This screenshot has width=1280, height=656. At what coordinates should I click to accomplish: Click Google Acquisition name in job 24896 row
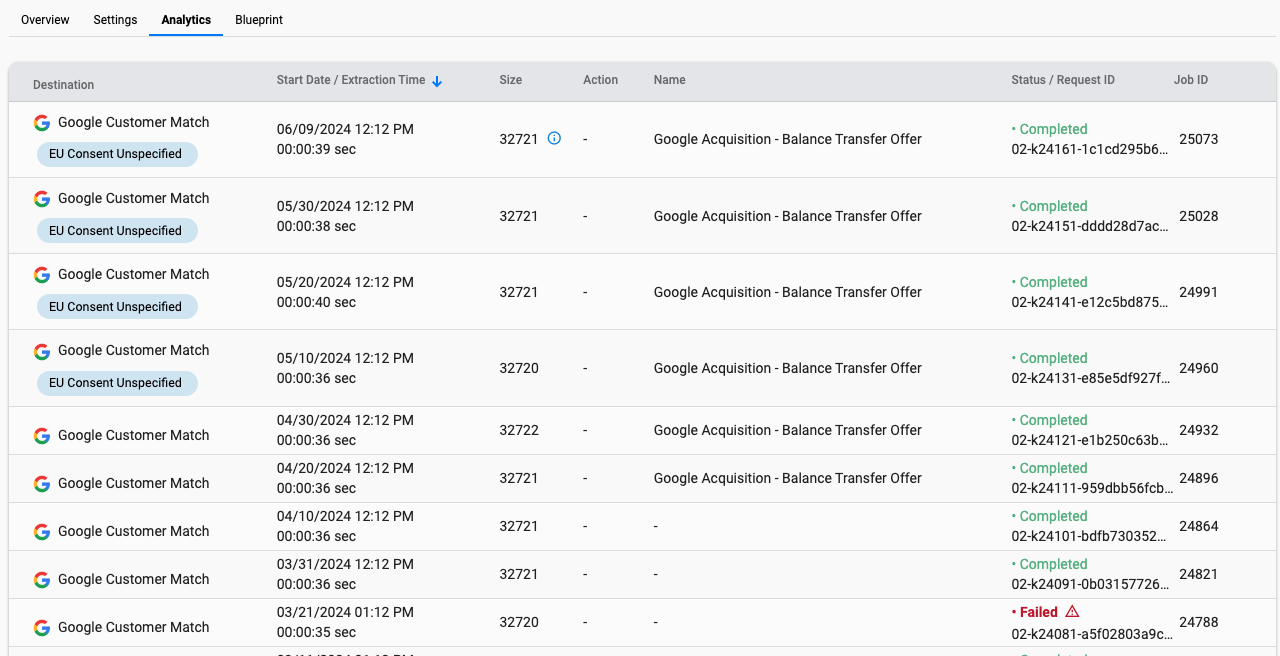pos(788,478)
